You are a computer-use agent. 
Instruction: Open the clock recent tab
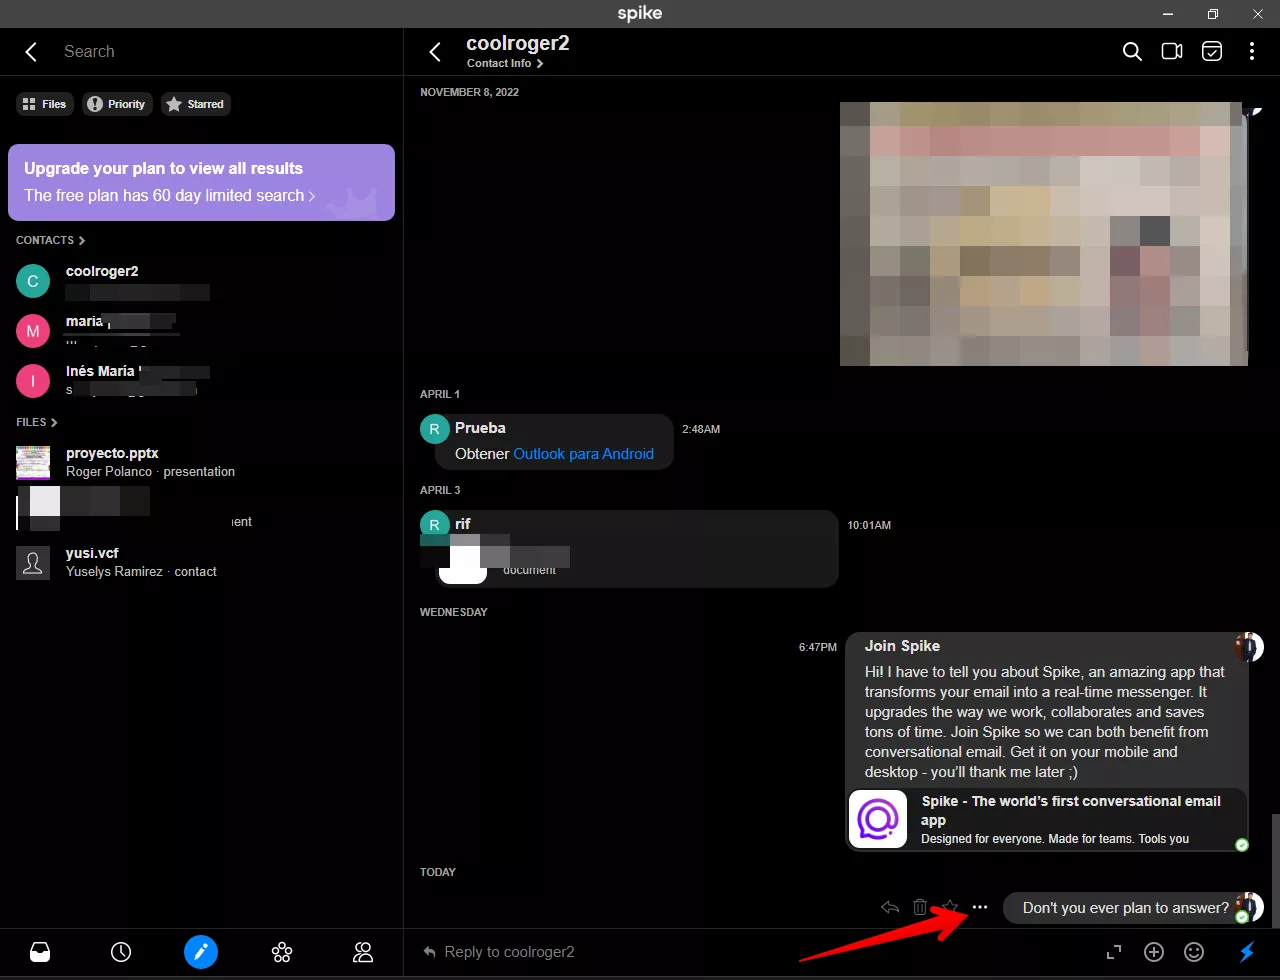pyautogui.click(x=121, y=952)
